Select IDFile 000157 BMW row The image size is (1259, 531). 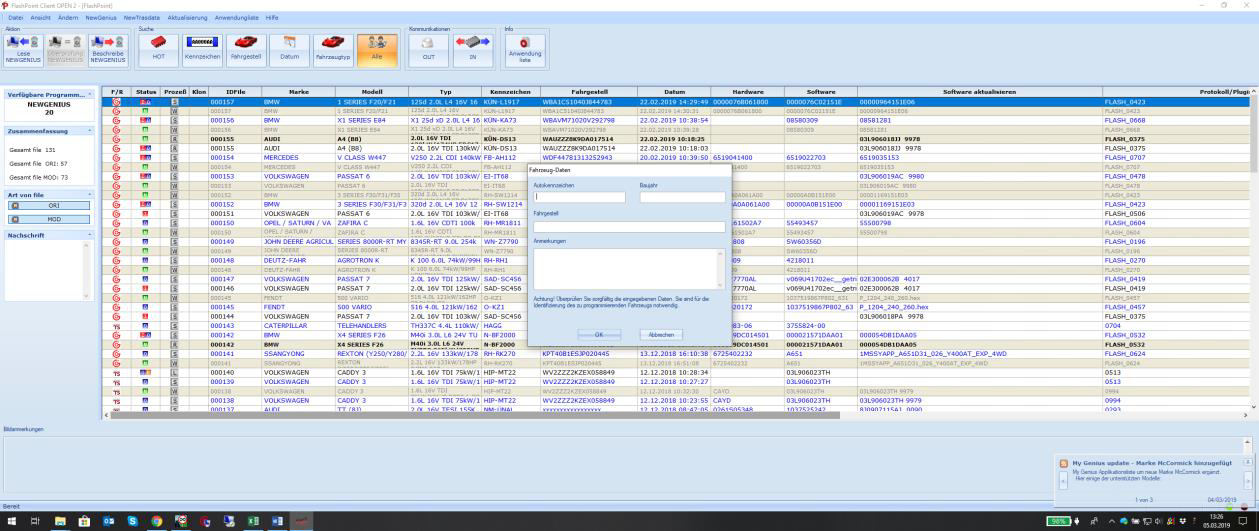tap(678, 101)
